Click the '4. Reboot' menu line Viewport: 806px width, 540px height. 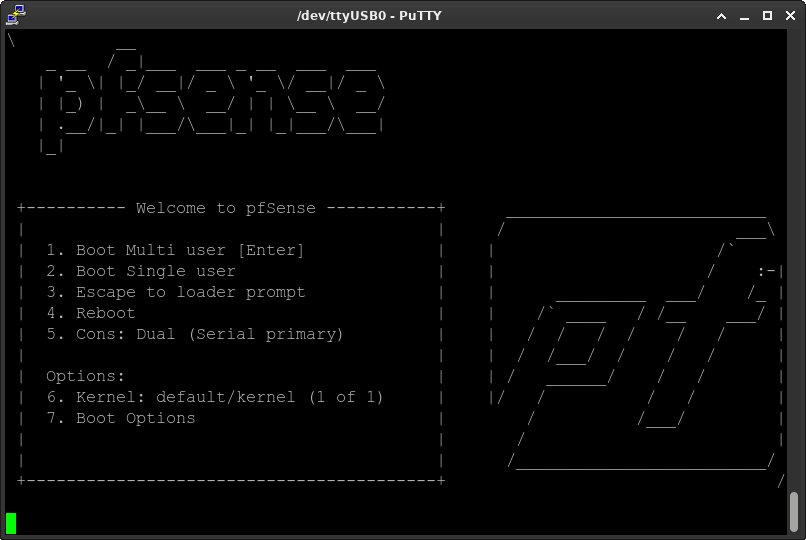pyautogui.click(x=91, y=313)
